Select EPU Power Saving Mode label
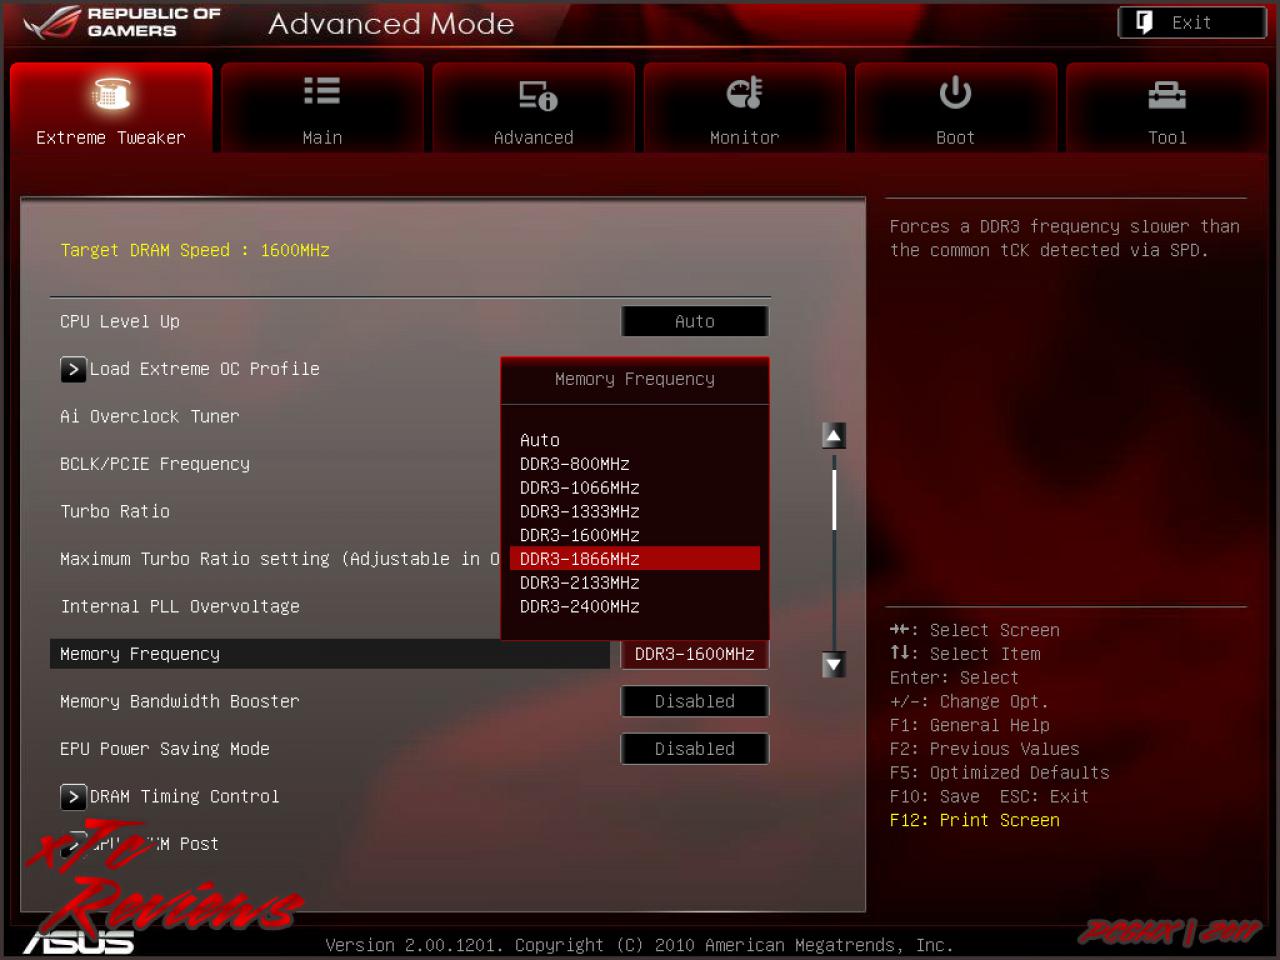1280x960 pixels. [165, 749]
